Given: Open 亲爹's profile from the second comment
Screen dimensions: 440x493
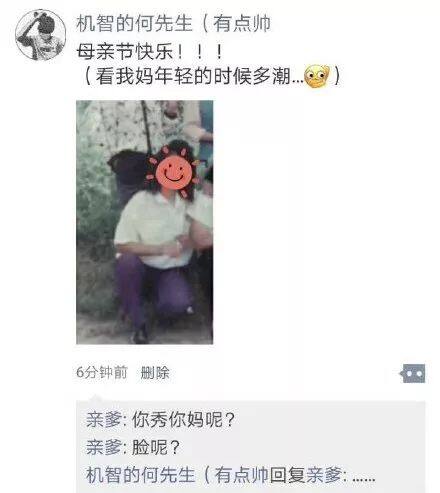Looking at the screenshot, I should [104, 447].
